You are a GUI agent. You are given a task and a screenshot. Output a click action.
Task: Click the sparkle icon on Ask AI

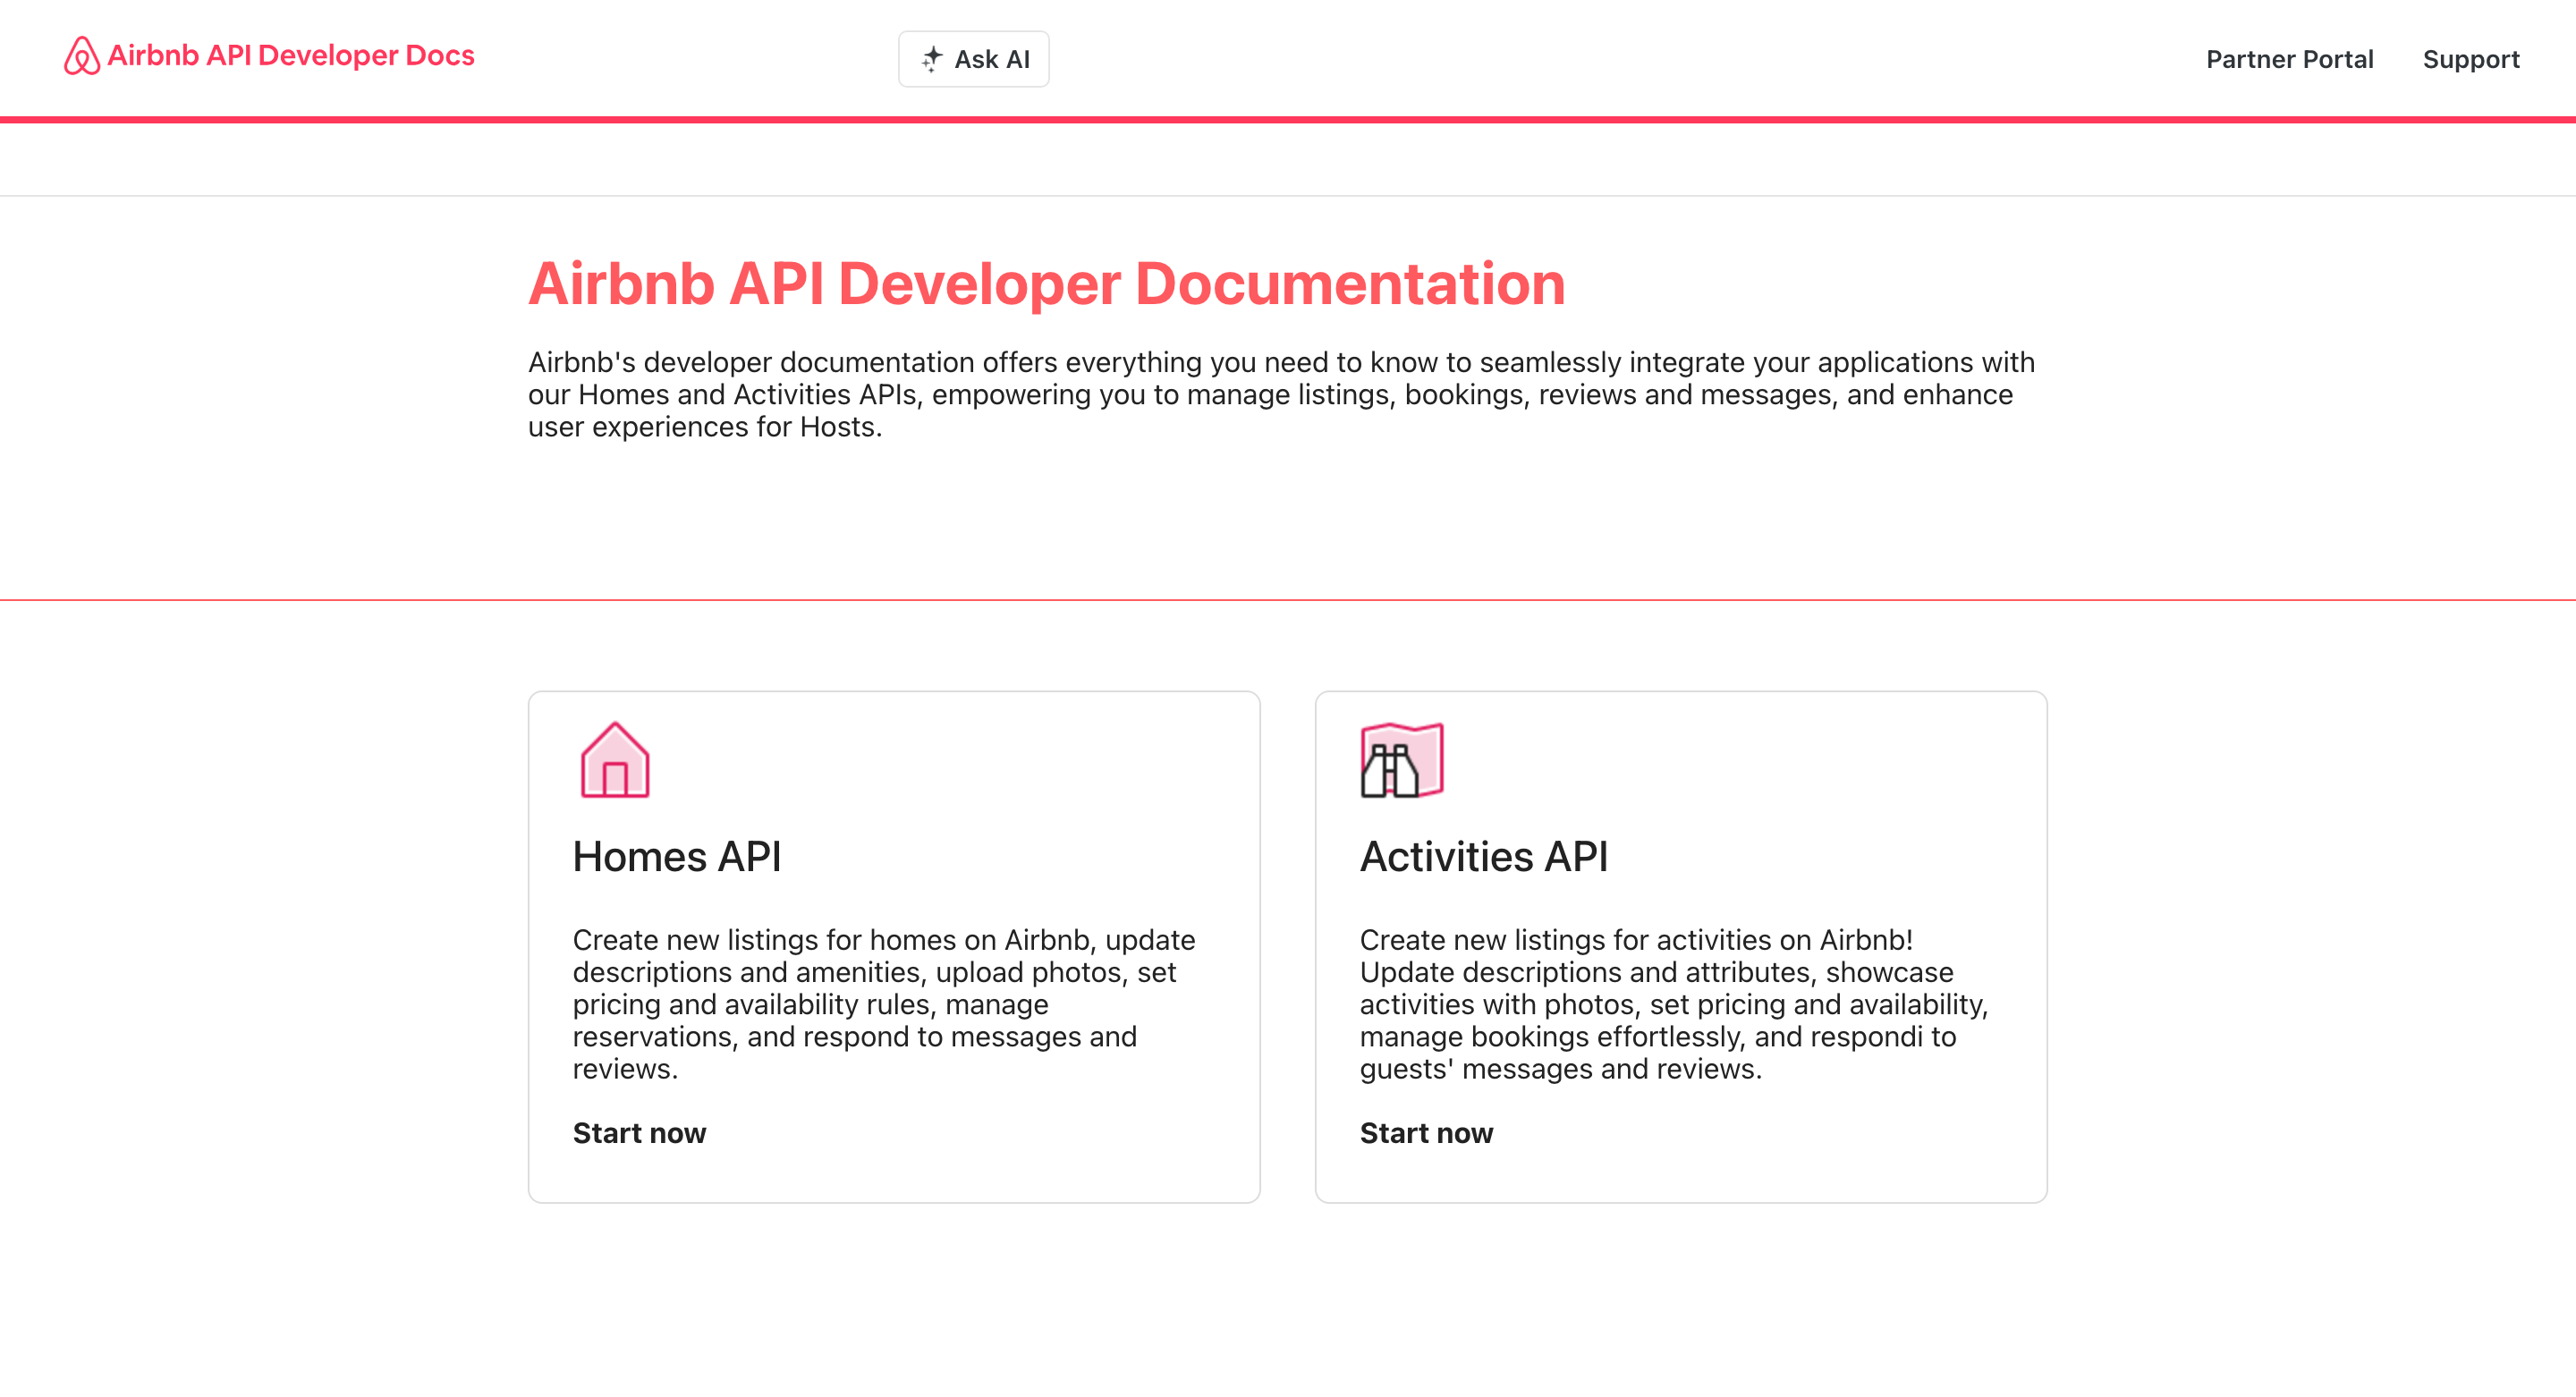(x=932, y=59)
